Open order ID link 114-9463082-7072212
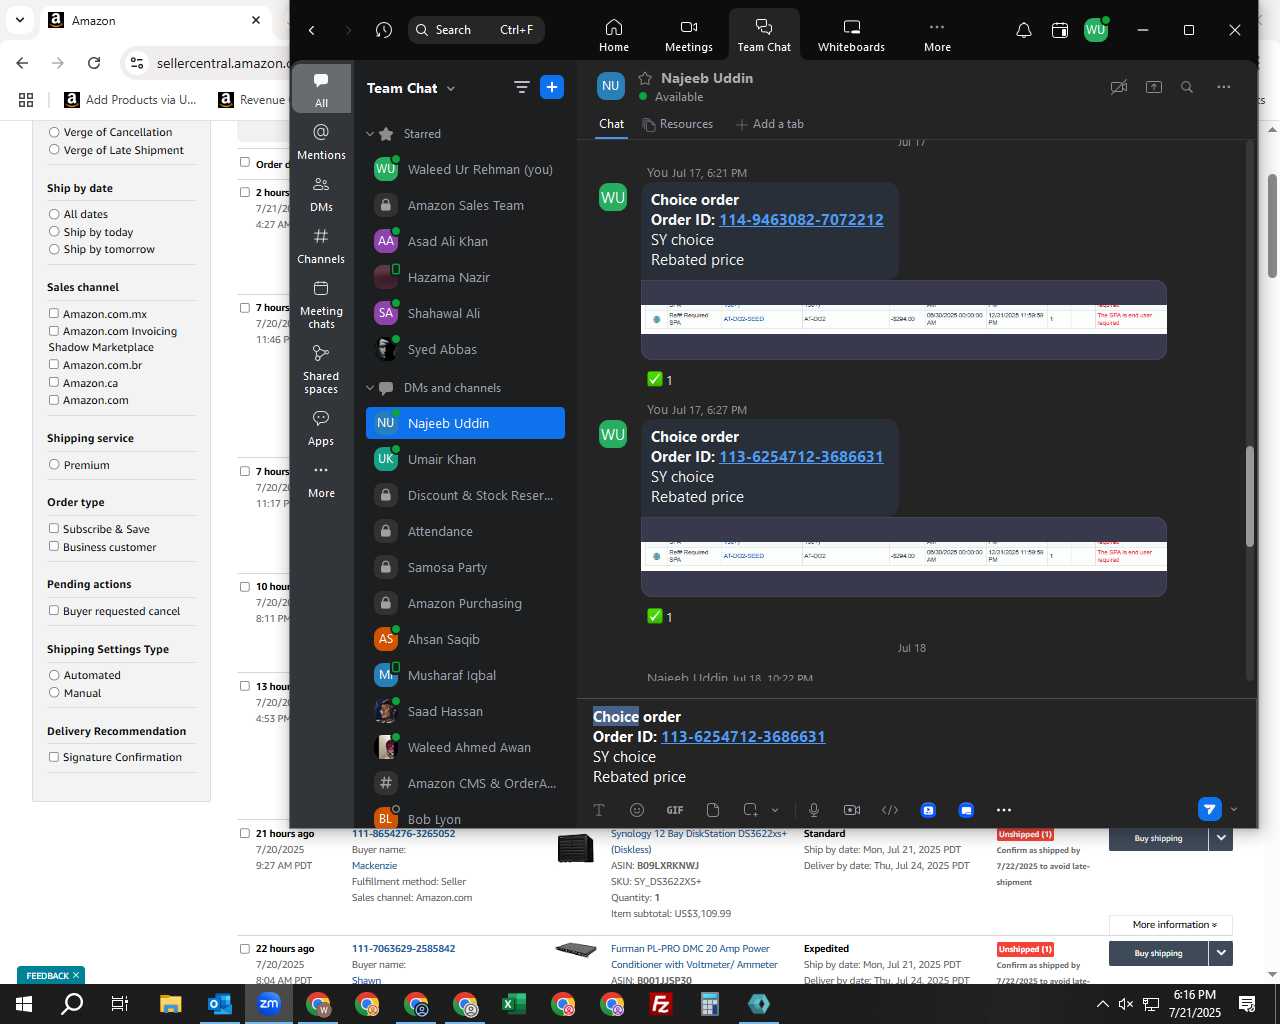Image resolution: width=1280 pixels, height=1024 pixels. click(801, 220)
